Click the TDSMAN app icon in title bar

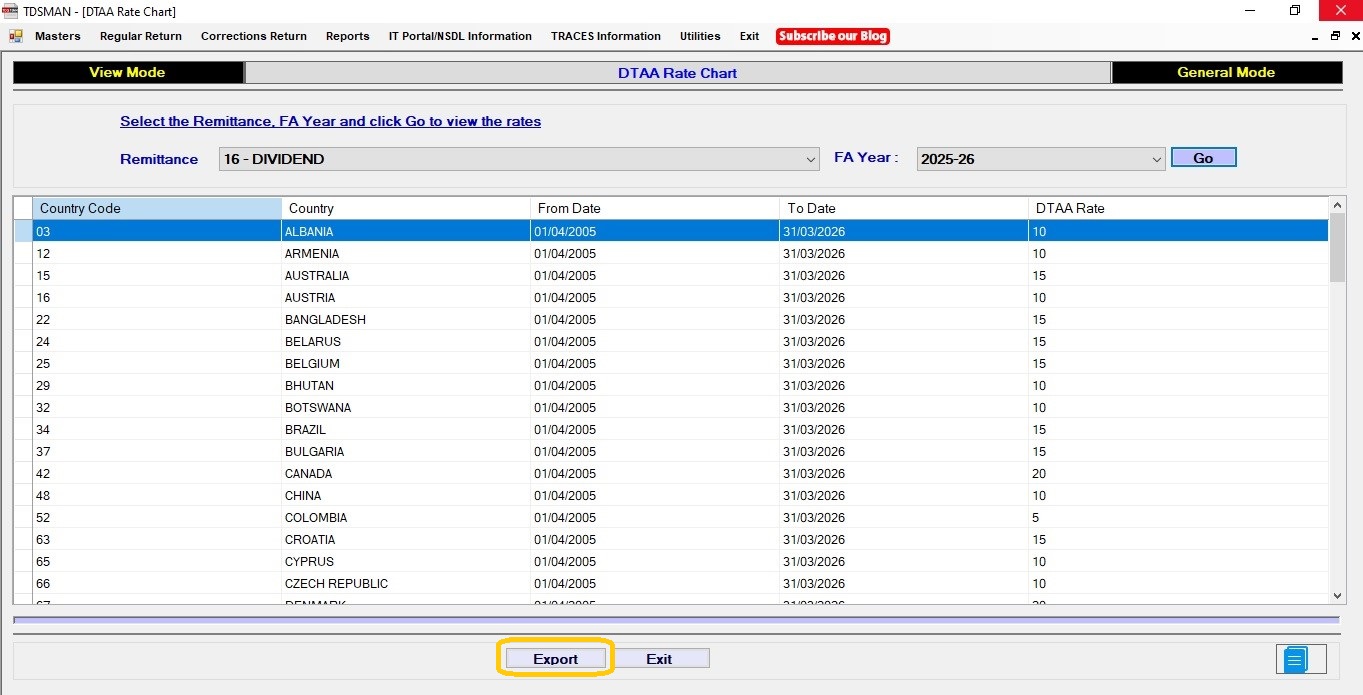(x=10, y=11)
